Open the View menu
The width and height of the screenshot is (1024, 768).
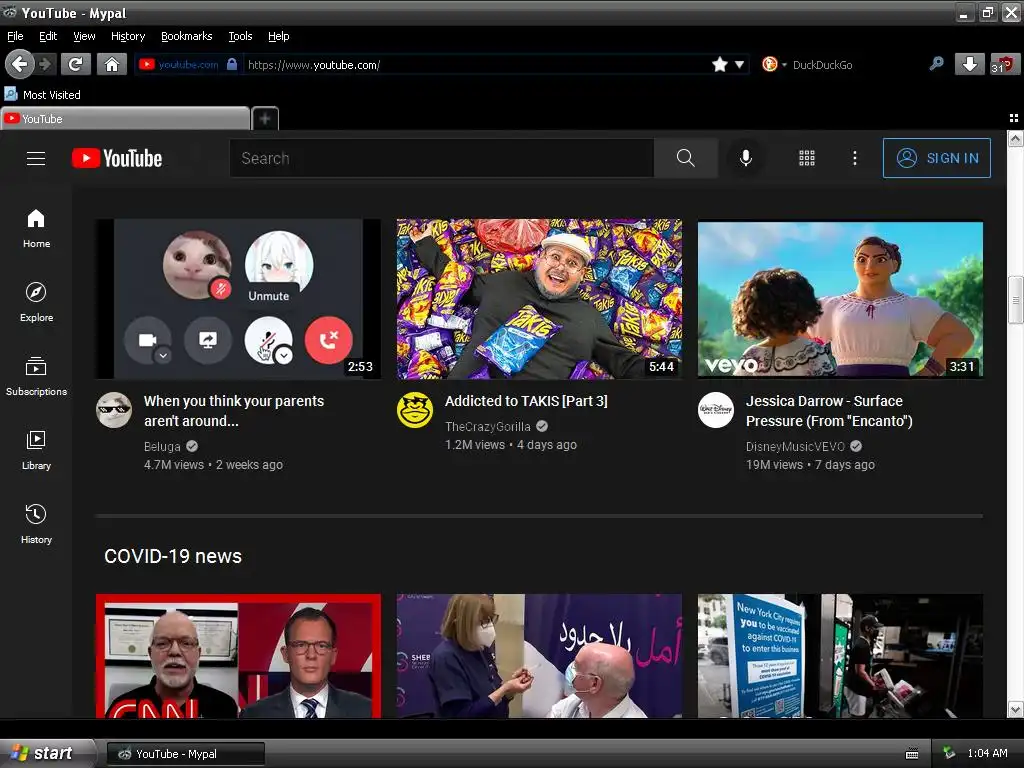[84, 36]
